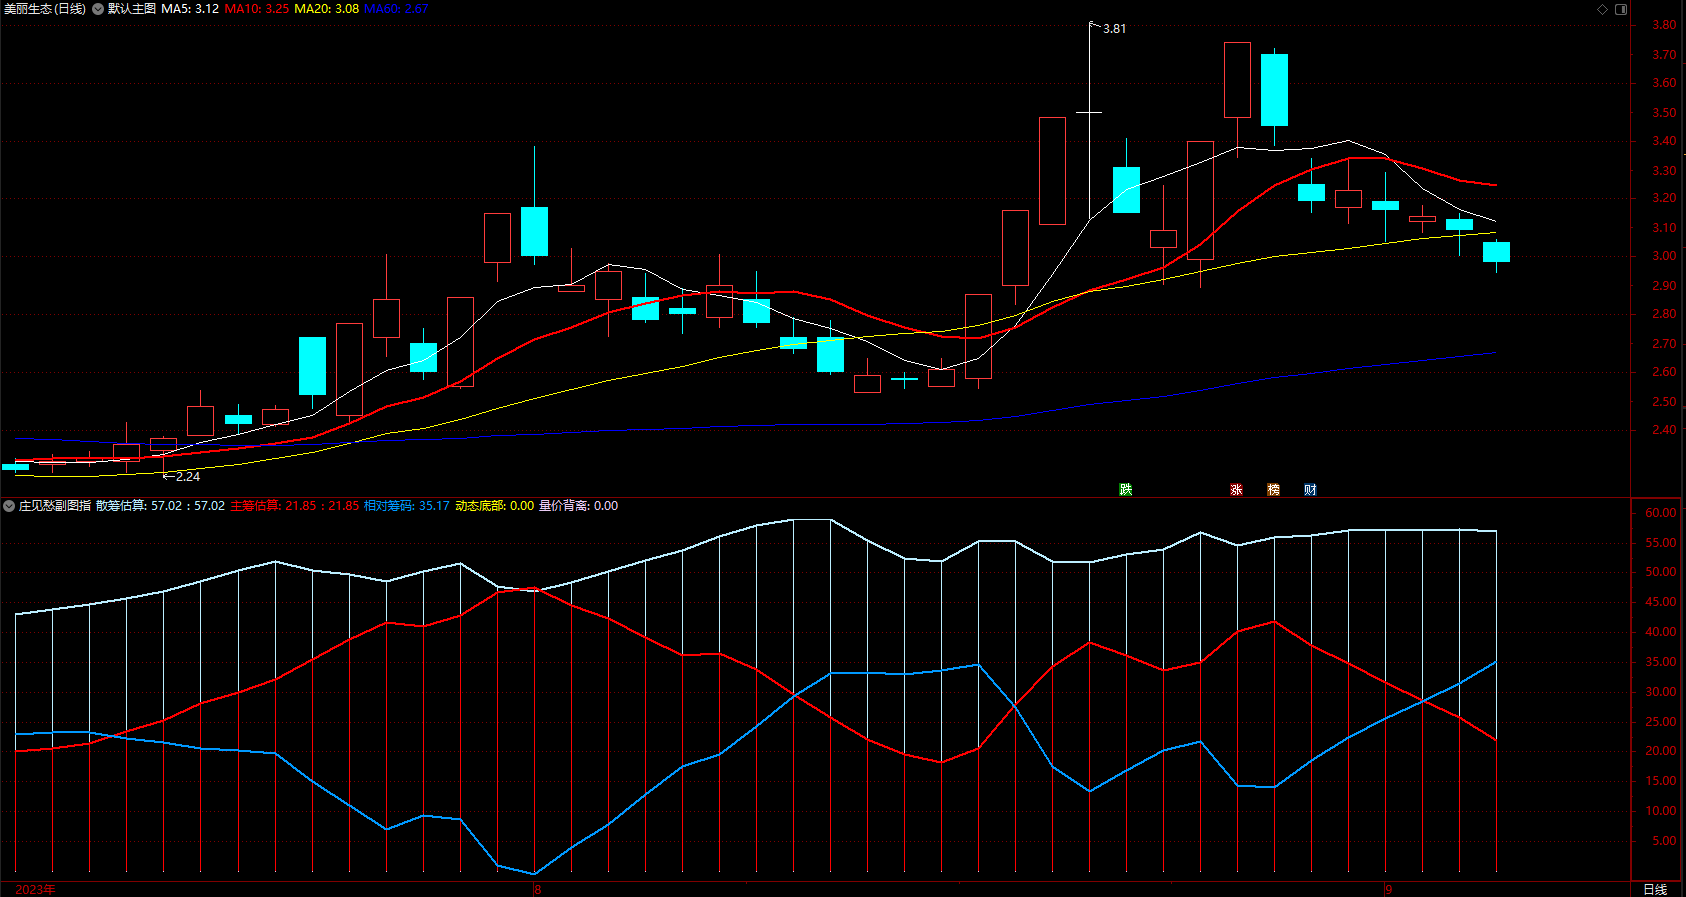Click the 美丽生态(日线) stock title
Image resolution: width=1686 pixels, height=897 pixels.
point(44,9)
